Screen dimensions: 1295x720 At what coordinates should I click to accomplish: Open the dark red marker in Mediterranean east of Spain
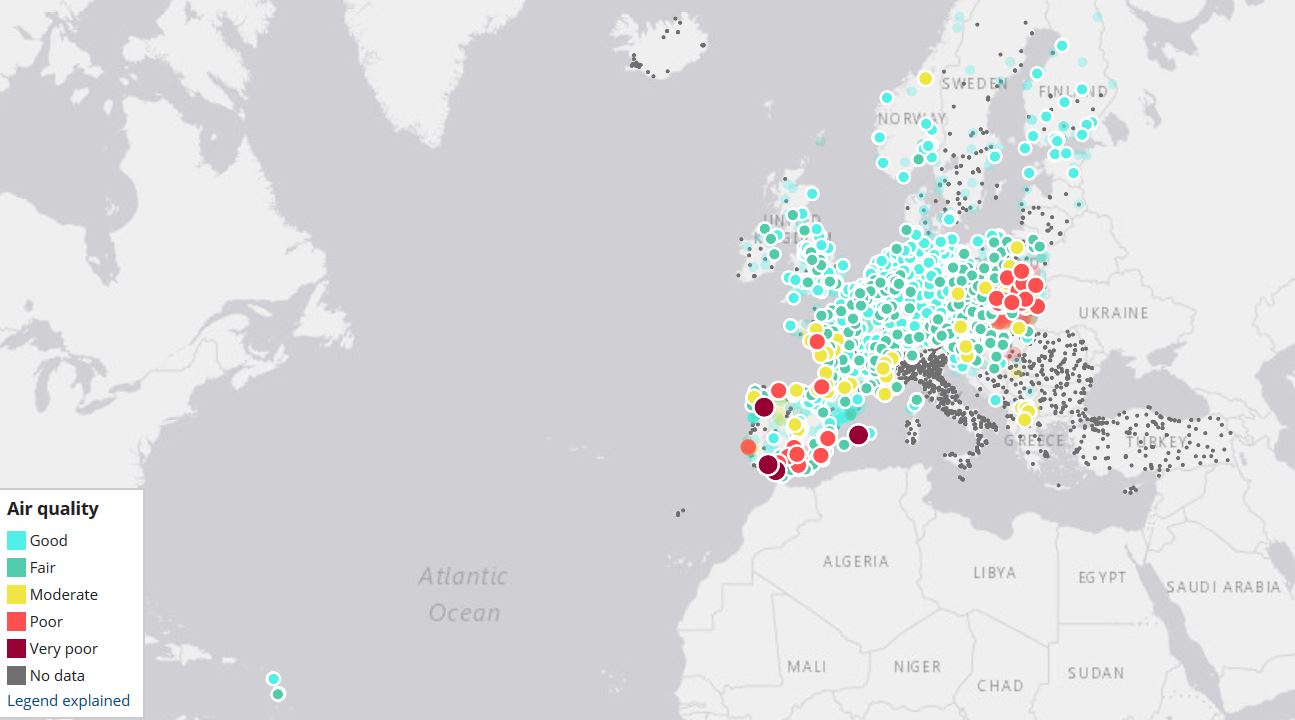tap(858, 435)
